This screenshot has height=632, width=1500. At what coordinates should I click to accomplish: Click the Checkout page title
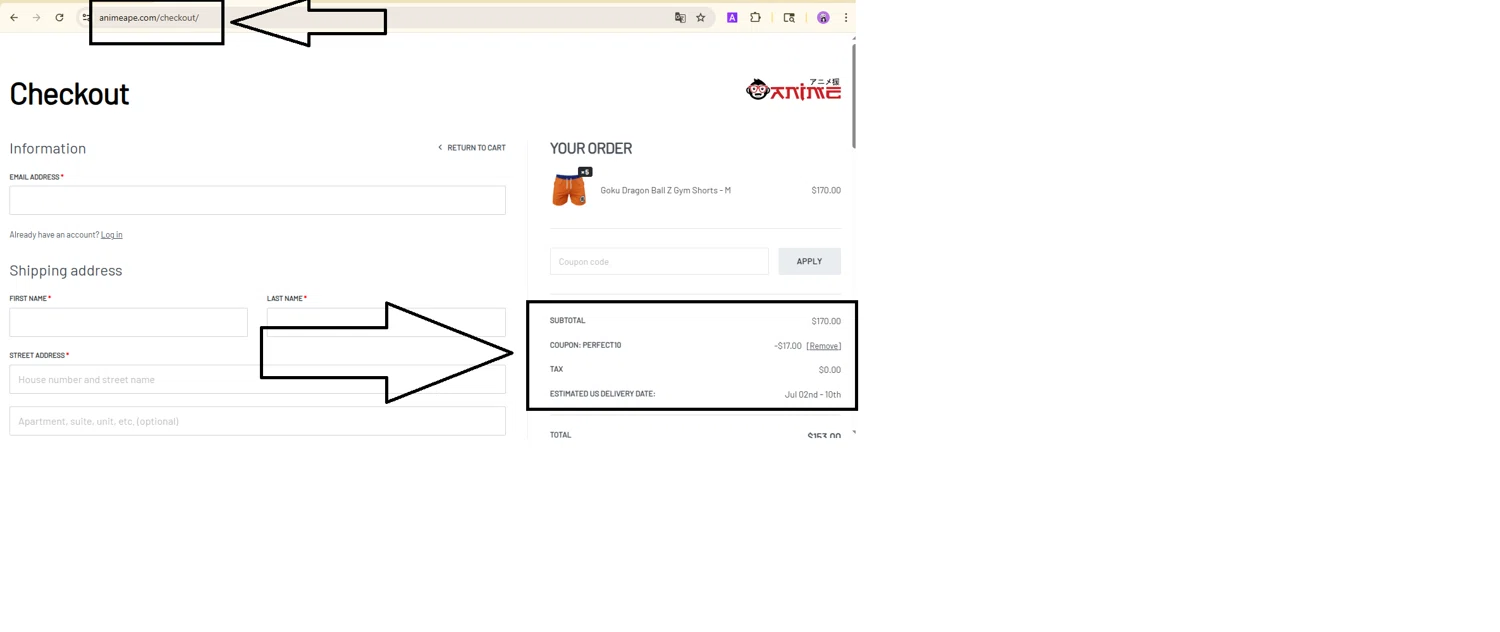[69, 93]
